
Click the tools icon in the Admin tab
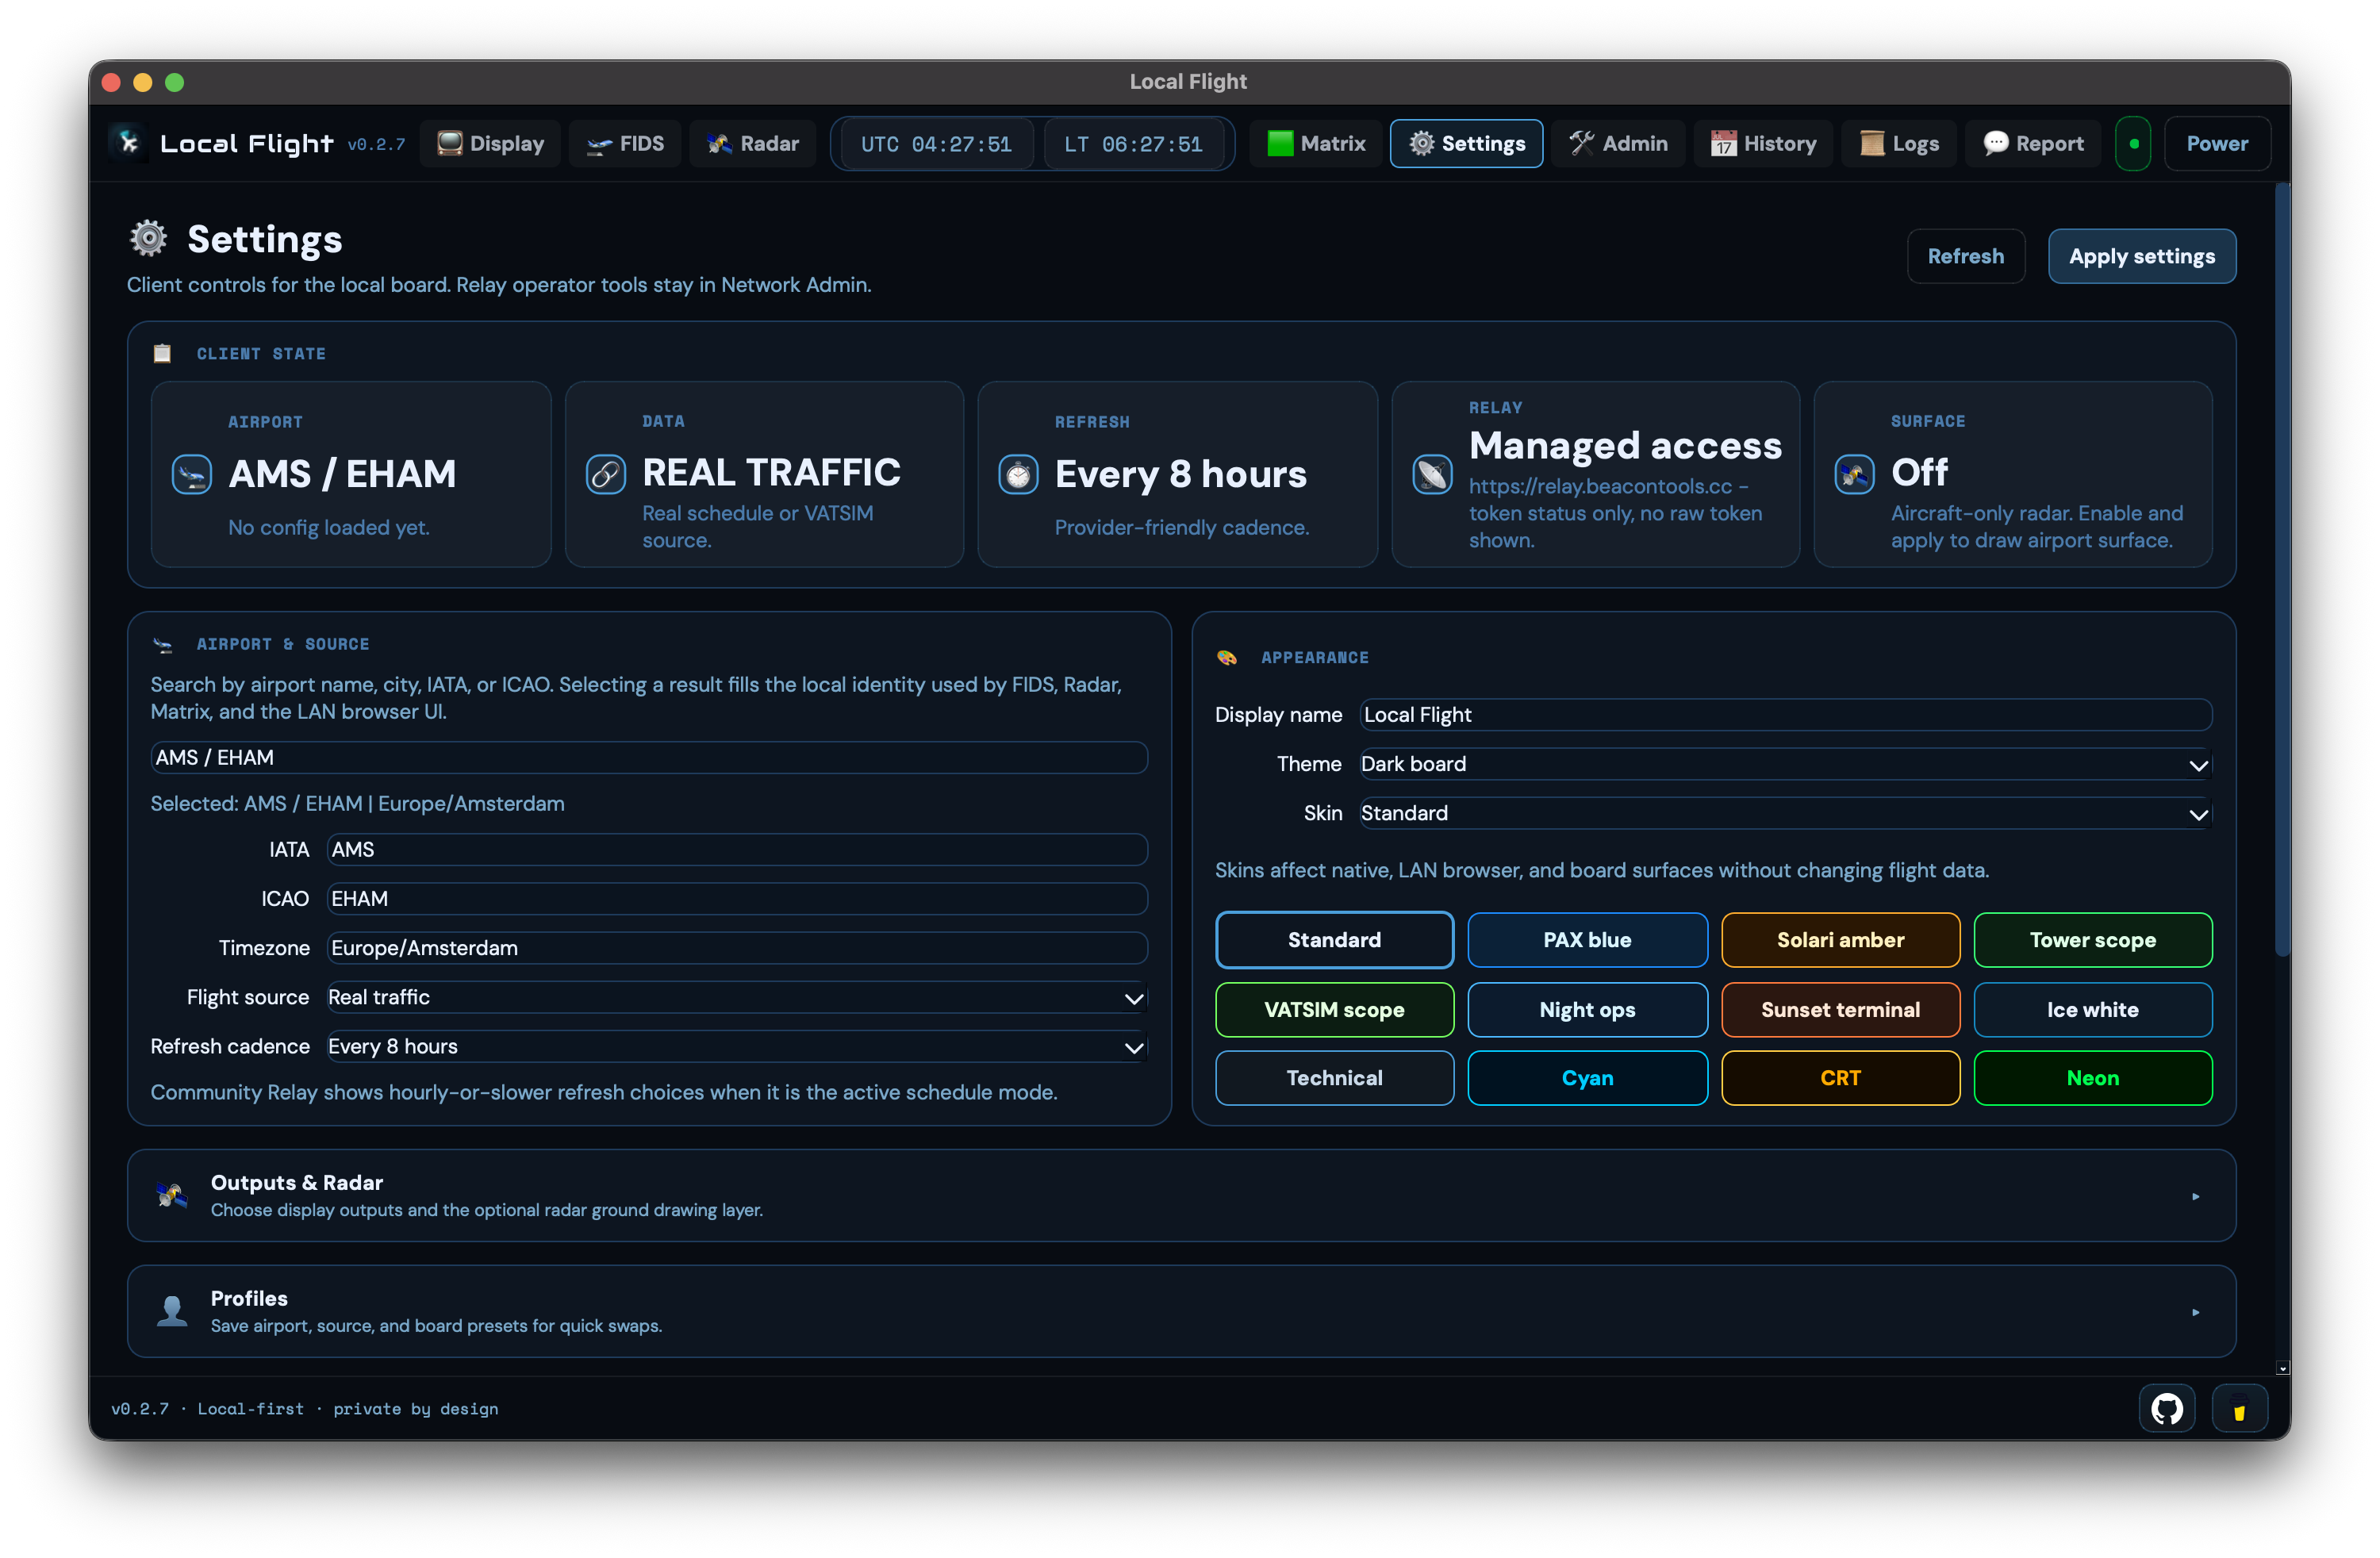point(1581,143)
